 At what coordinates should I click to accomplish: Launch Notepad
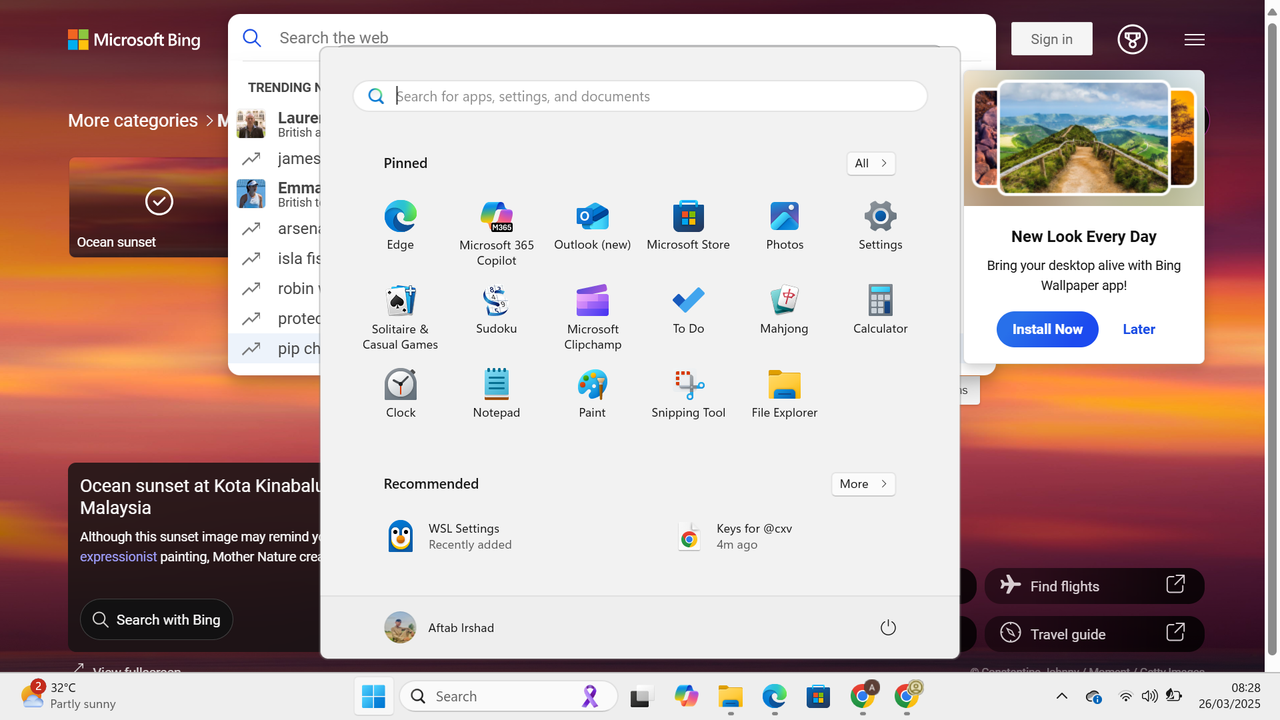(496, 394)
